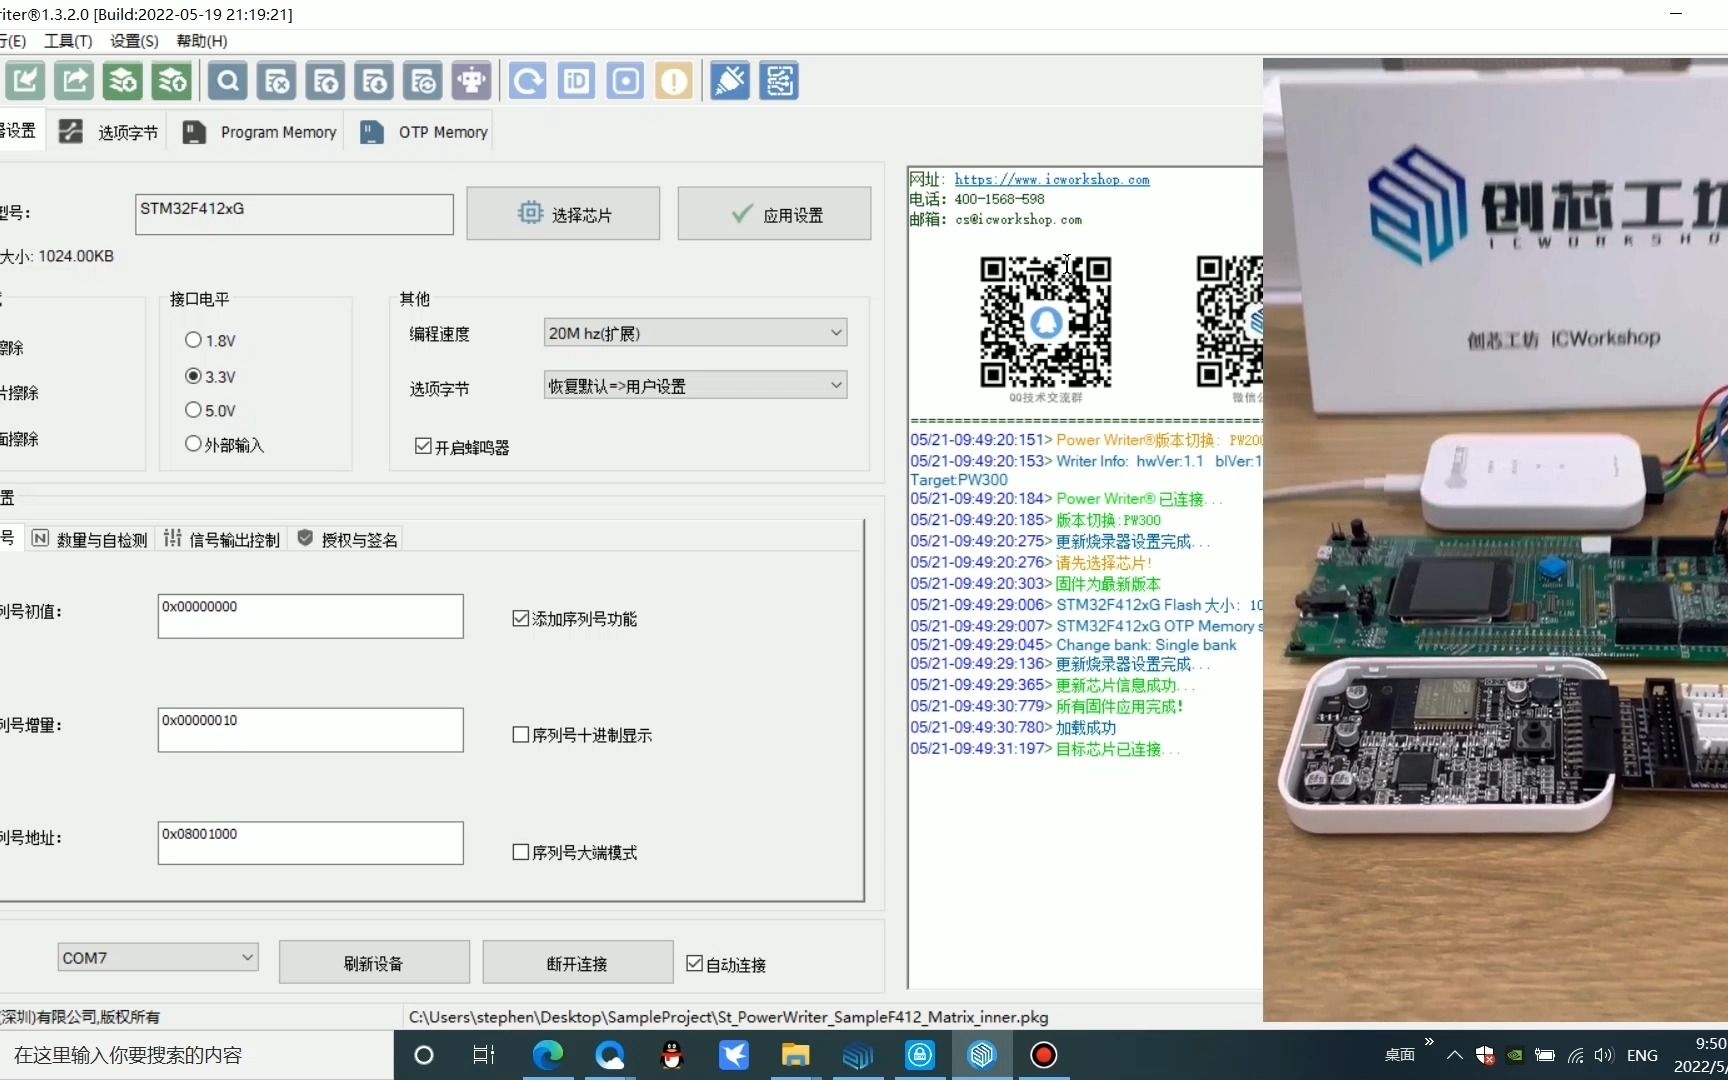Click the magnifier blank-check chip icon

(x=228, y=80)
